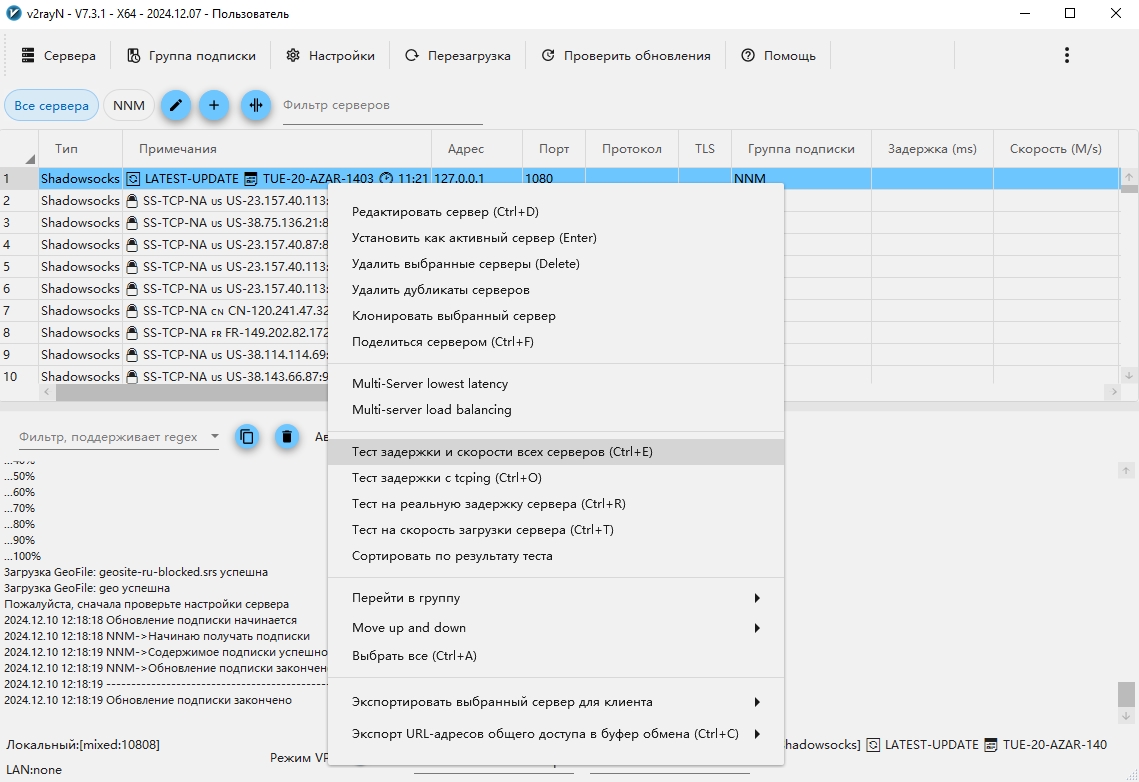Viewport: 1139px width, 782px height.
Task: Click the 1080 port cell
Action: tap(554, 179)
